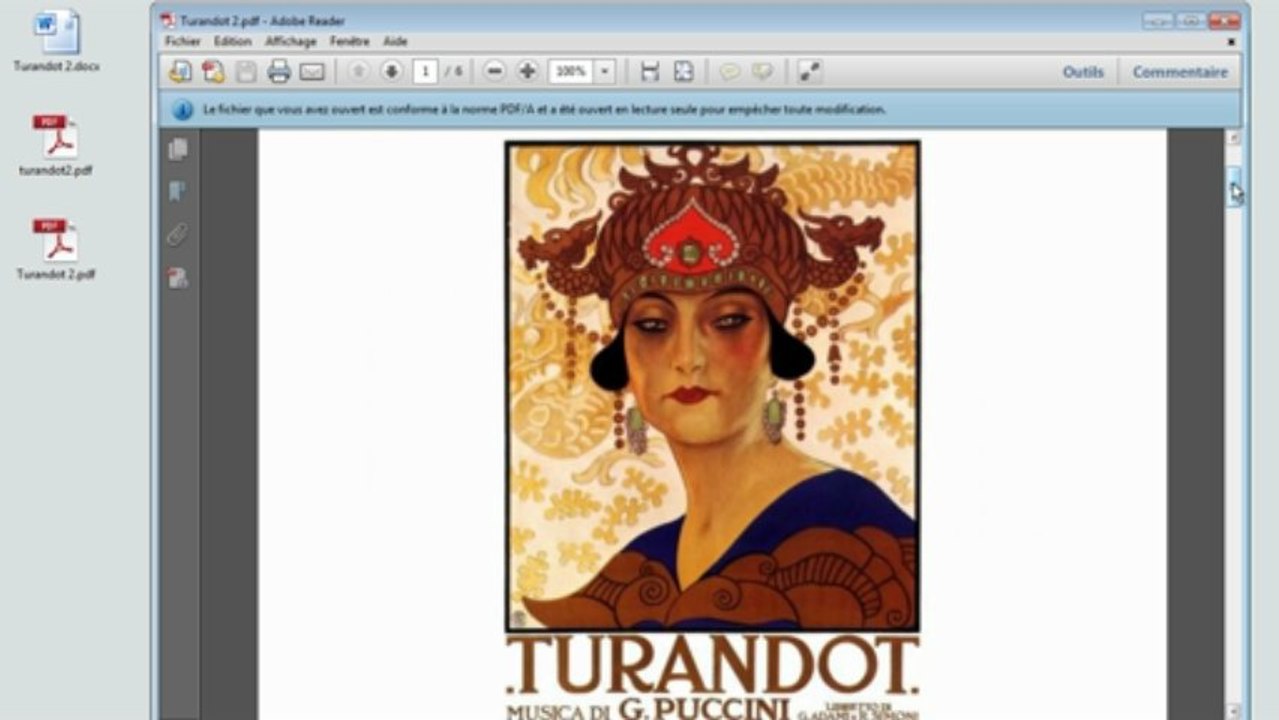
Task: Click the Highlight text icon
Action: click(763, 71)
